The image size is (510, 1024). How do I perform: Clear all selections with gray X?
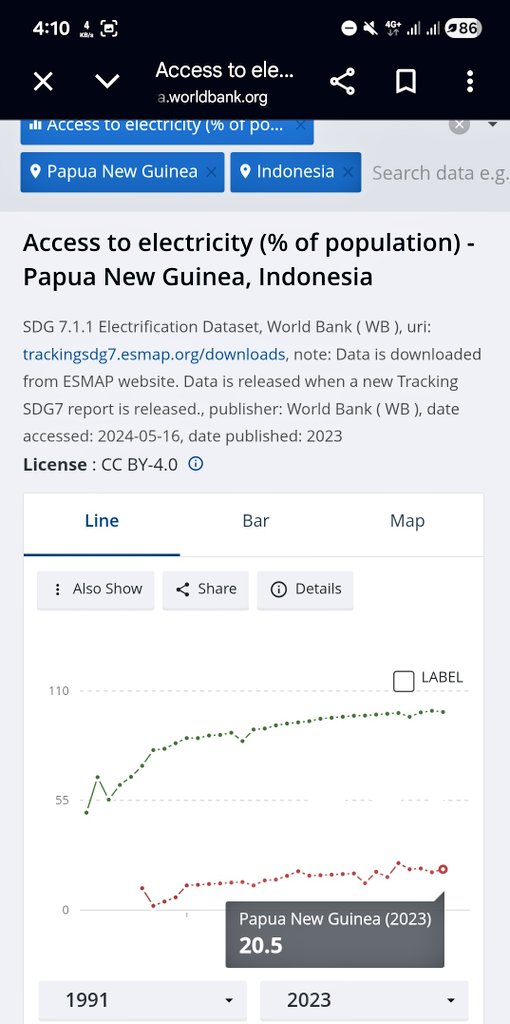click(x=460, y=124)
